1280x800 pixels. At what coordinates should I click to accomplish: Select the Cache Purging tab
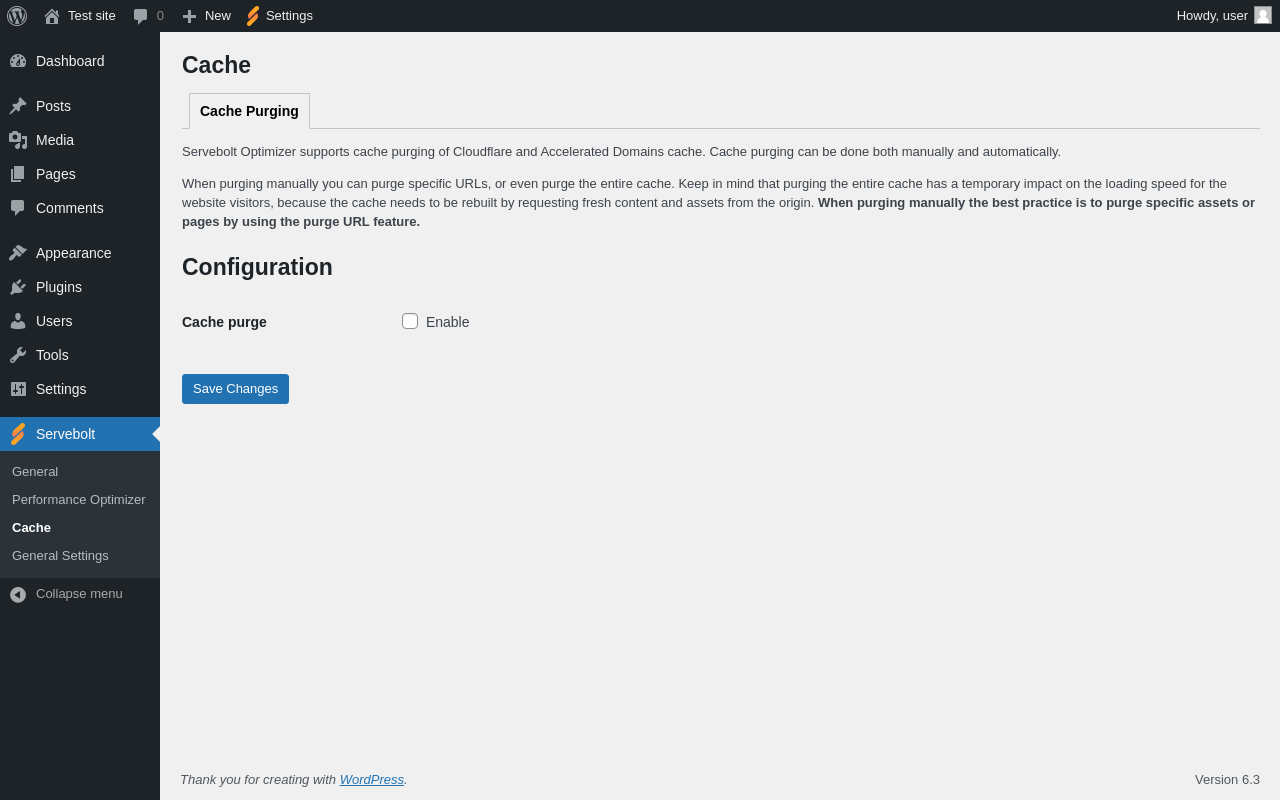(x=249, y=111)
